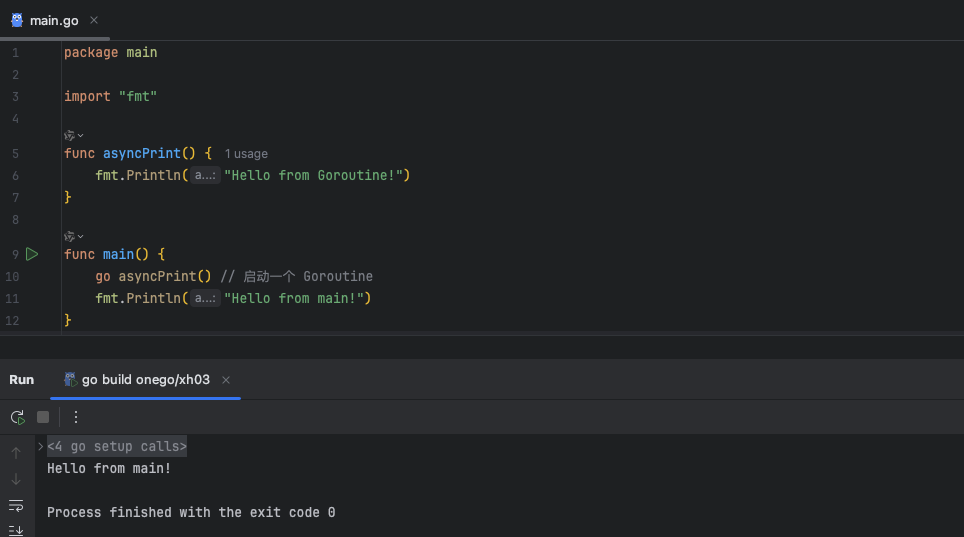Click parameter hint on Goroutine Println
Image resolution: width=964 pixels, height=537 pixels.
(205, 175)
